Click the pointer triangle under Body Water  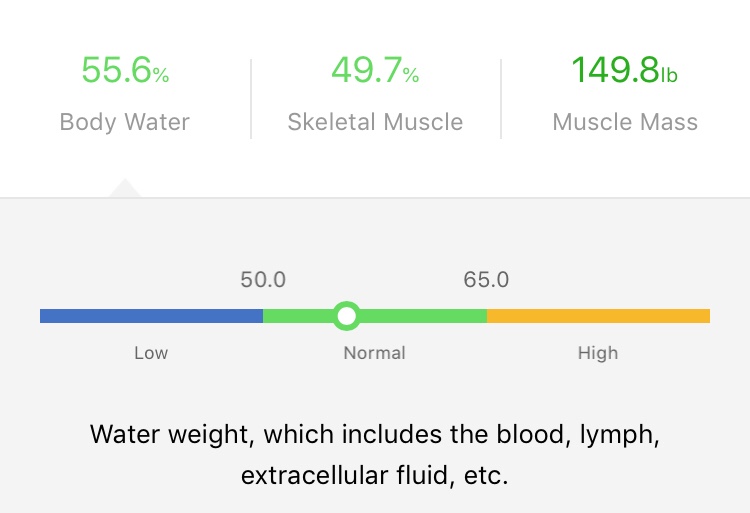(x=125, y=189)
